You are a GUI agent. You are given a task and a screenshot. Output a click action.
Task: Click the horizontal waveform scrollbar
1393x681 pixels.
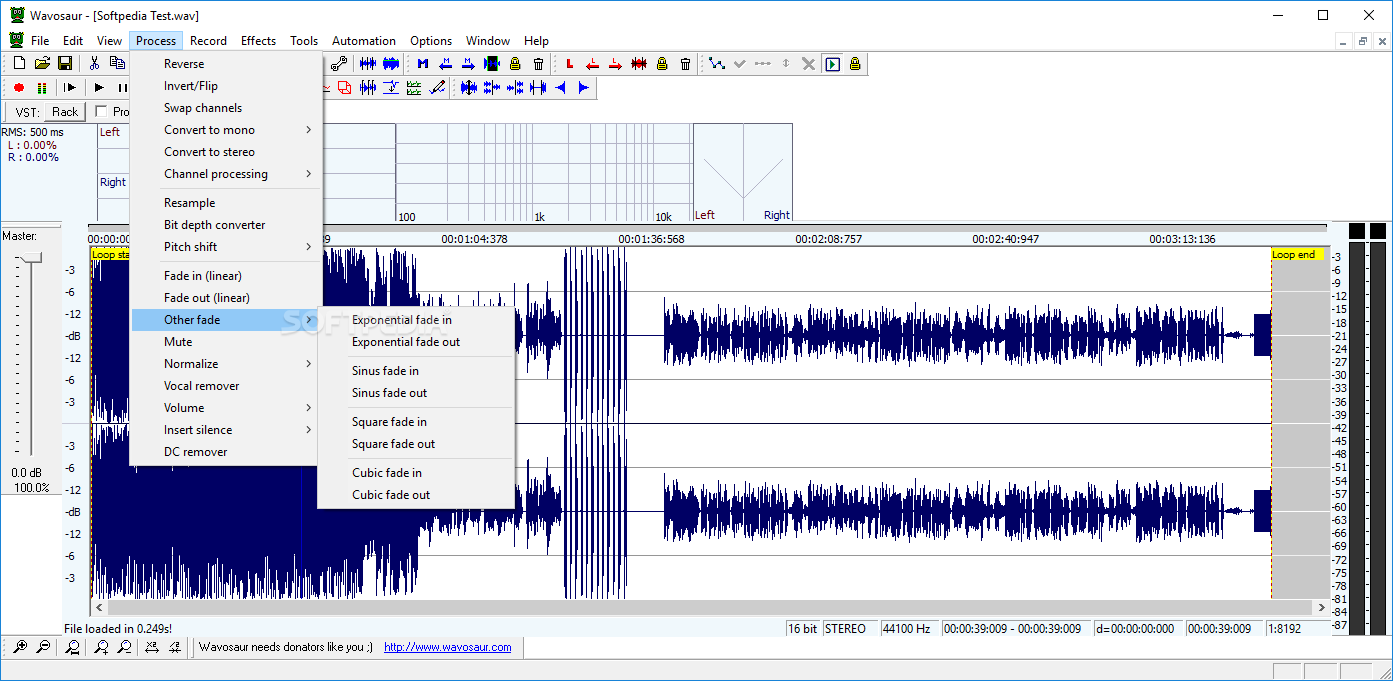click(x=710, y=607)
